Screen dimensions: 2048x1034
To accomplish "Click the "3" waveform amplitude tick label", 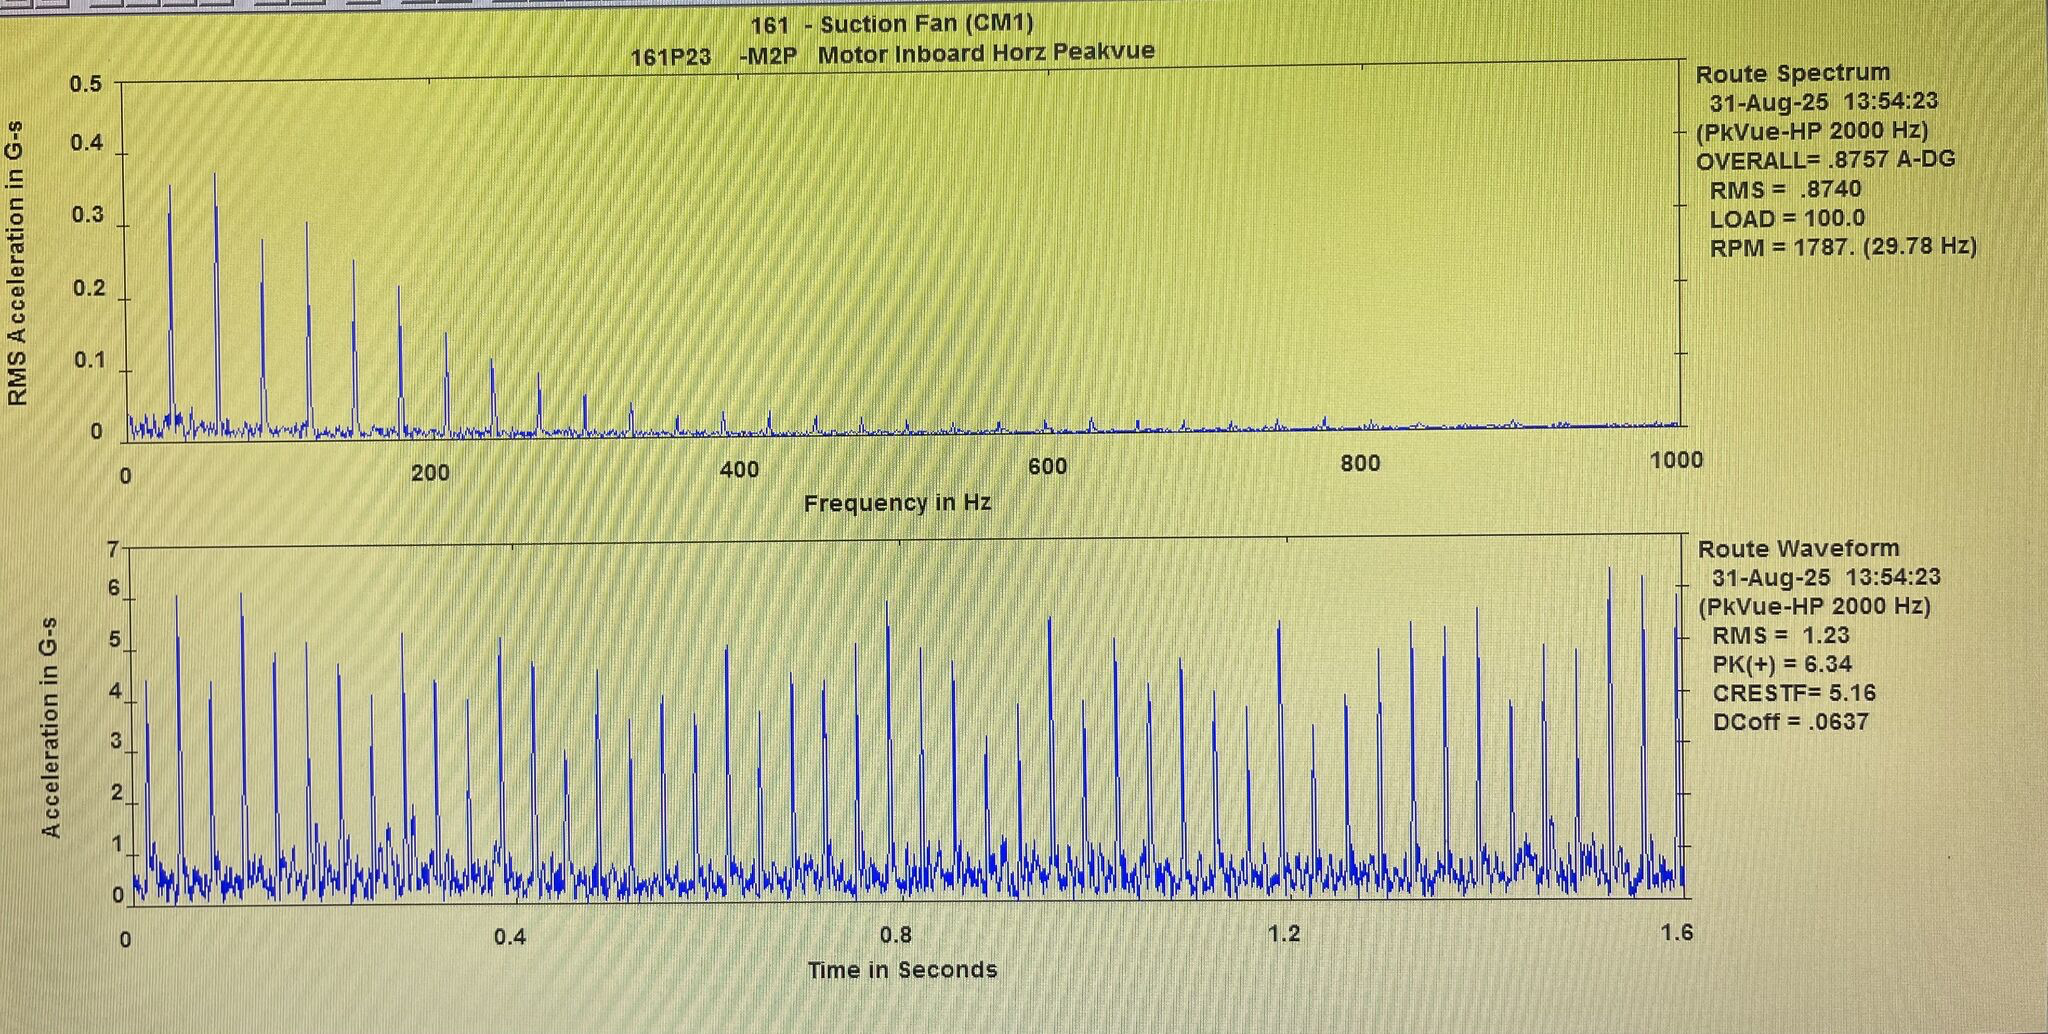I will pos(116,741).
